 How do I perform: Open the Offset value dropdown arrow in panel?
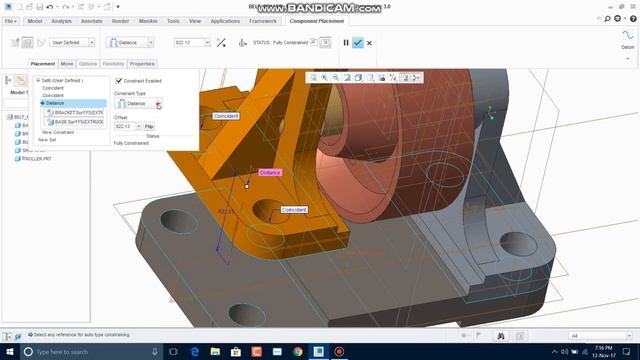click(x=138, y=127)
